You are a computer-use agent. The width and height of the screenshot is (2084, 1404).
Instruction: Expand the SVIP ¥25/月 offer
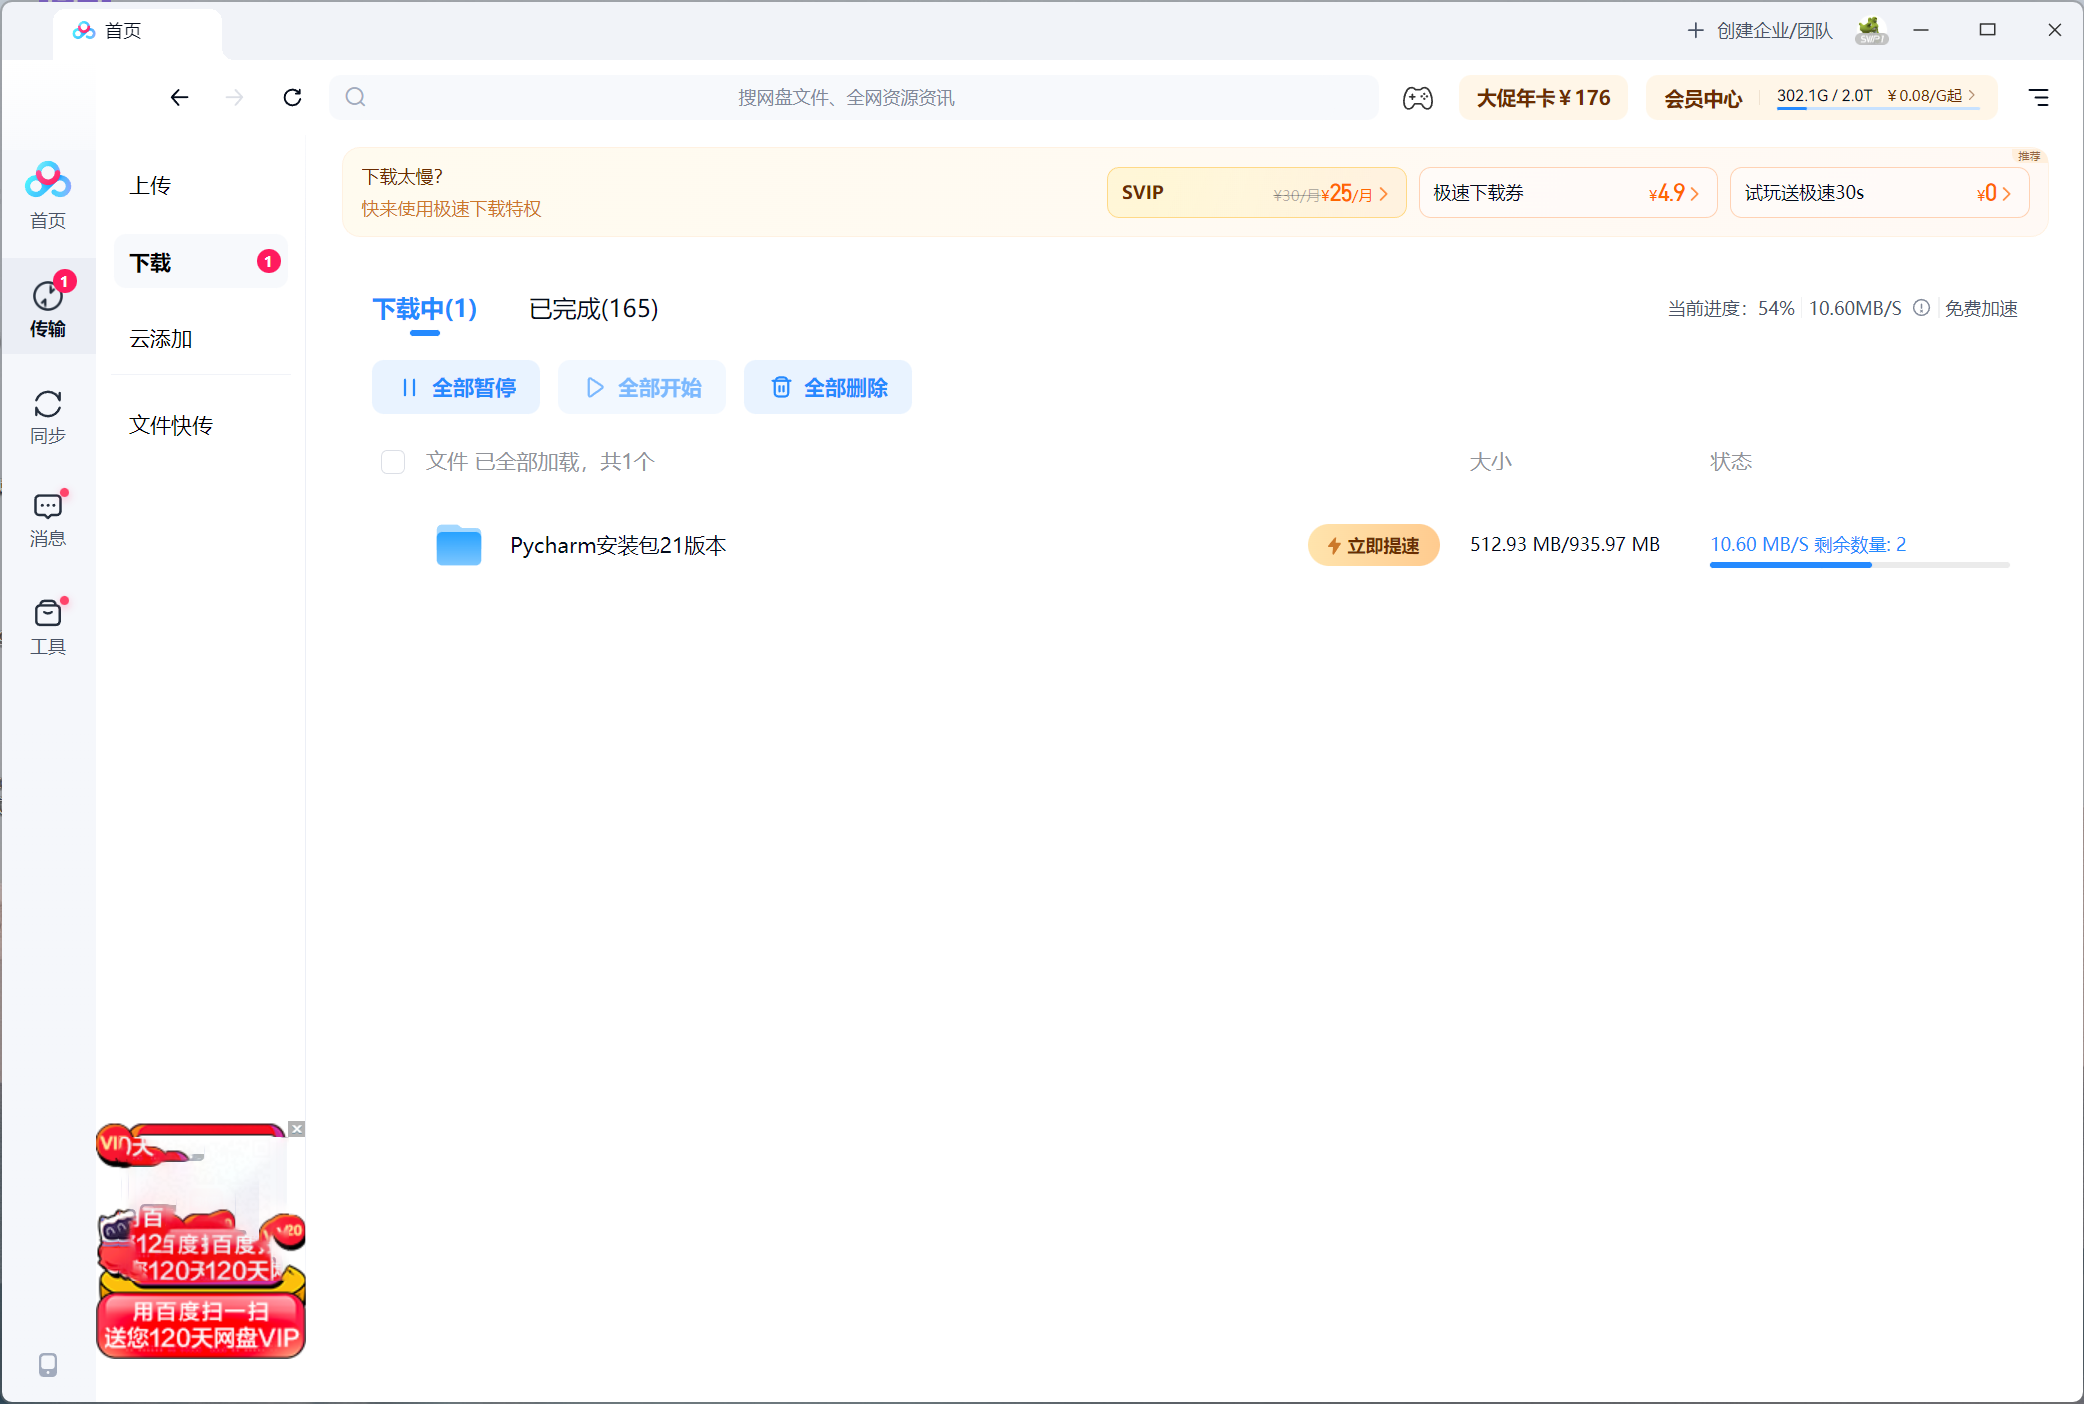tap(1255, 193)
